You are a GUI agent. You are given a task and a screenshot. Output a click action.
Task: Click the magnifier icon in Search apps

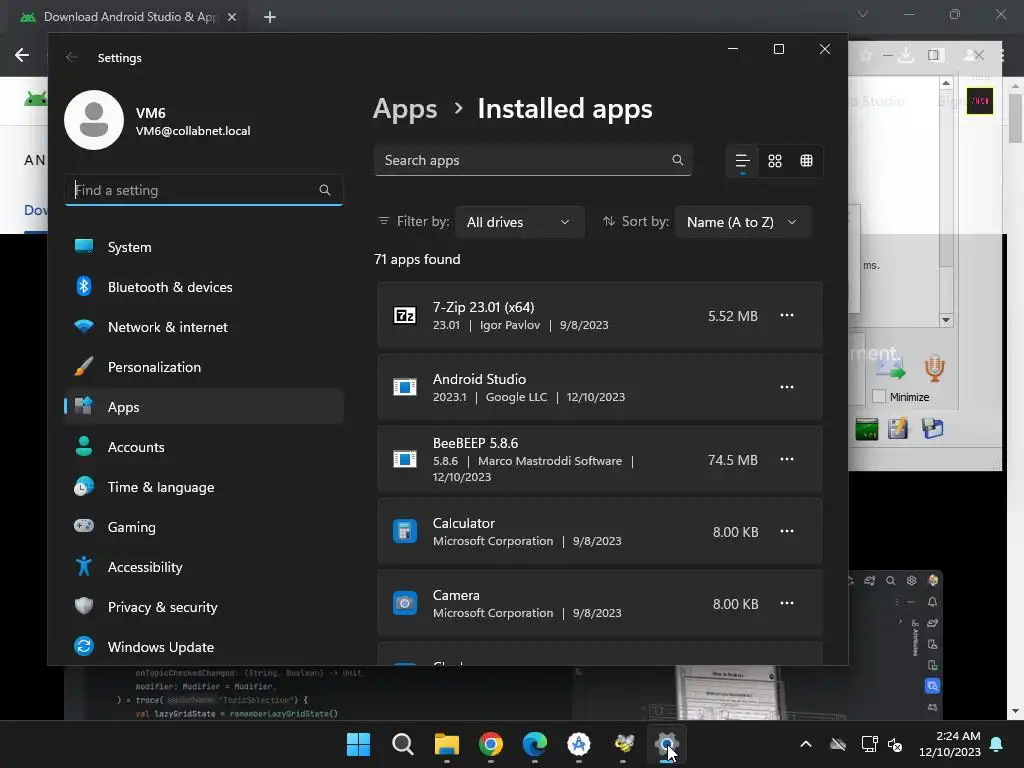tap(677, 160)
